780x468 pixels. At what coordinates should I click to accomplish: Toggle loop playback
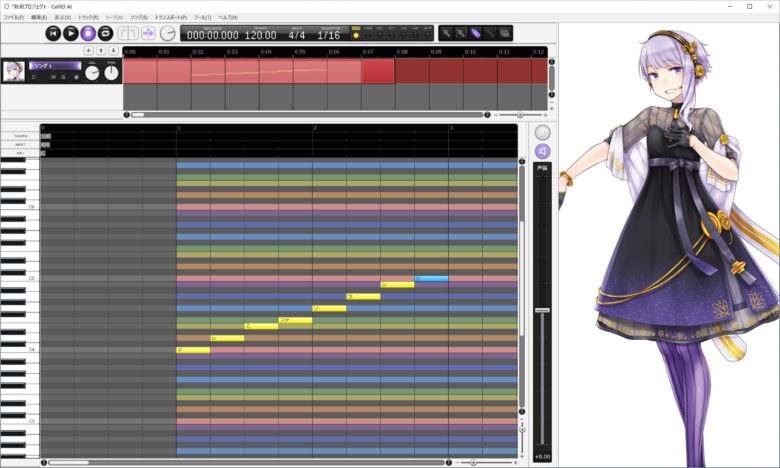105,33
